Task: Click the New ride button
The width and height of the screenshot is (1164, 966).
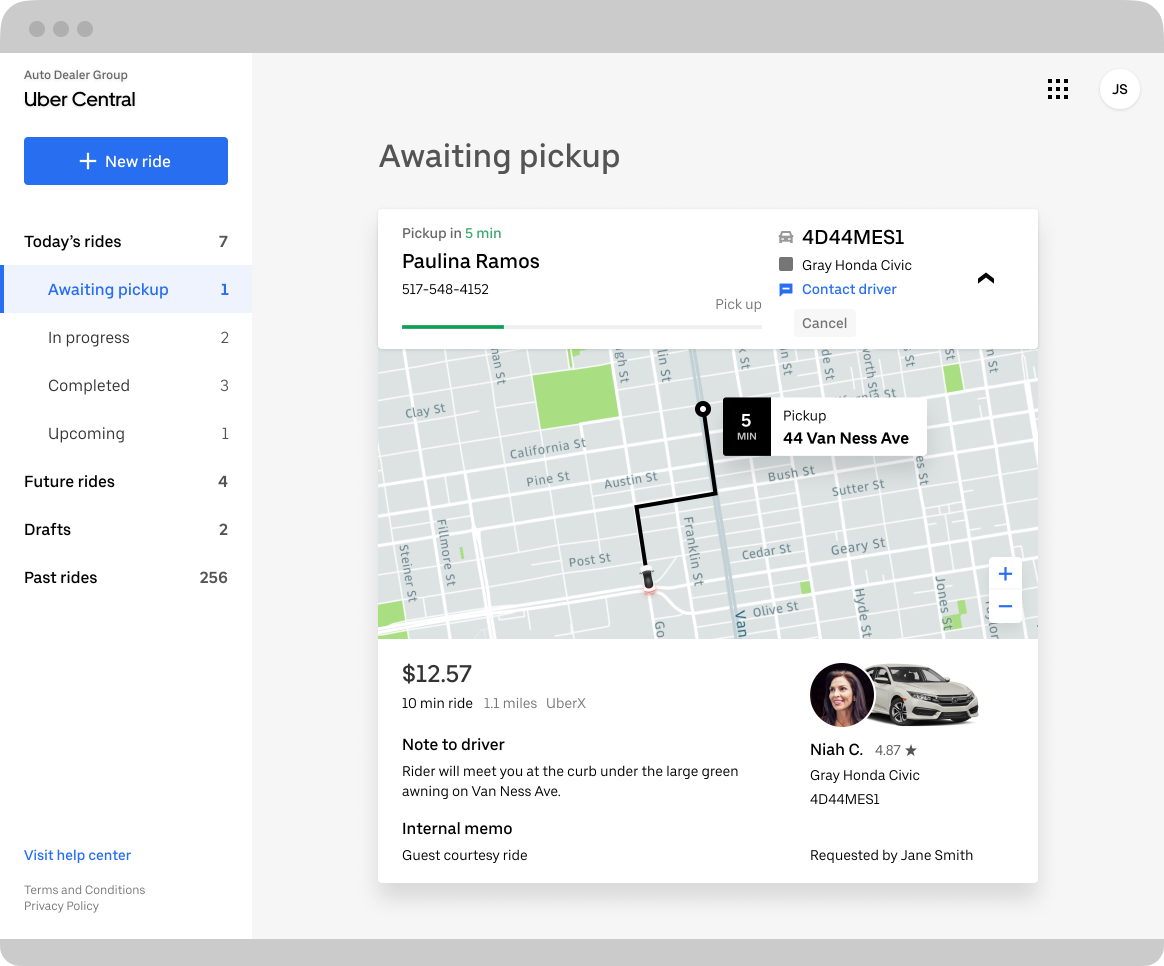Action: tap(126, 161)
